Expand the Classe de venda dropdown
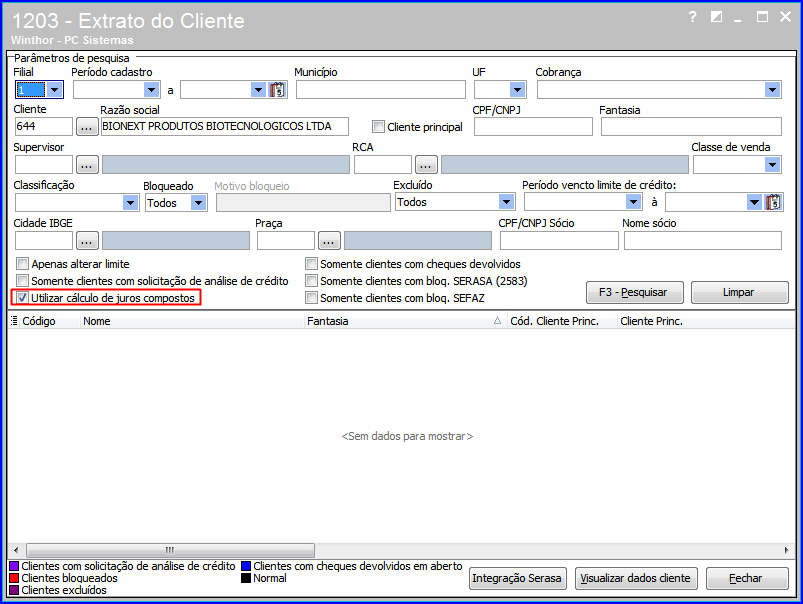803x604 pixels. click(x=772, y=165)
